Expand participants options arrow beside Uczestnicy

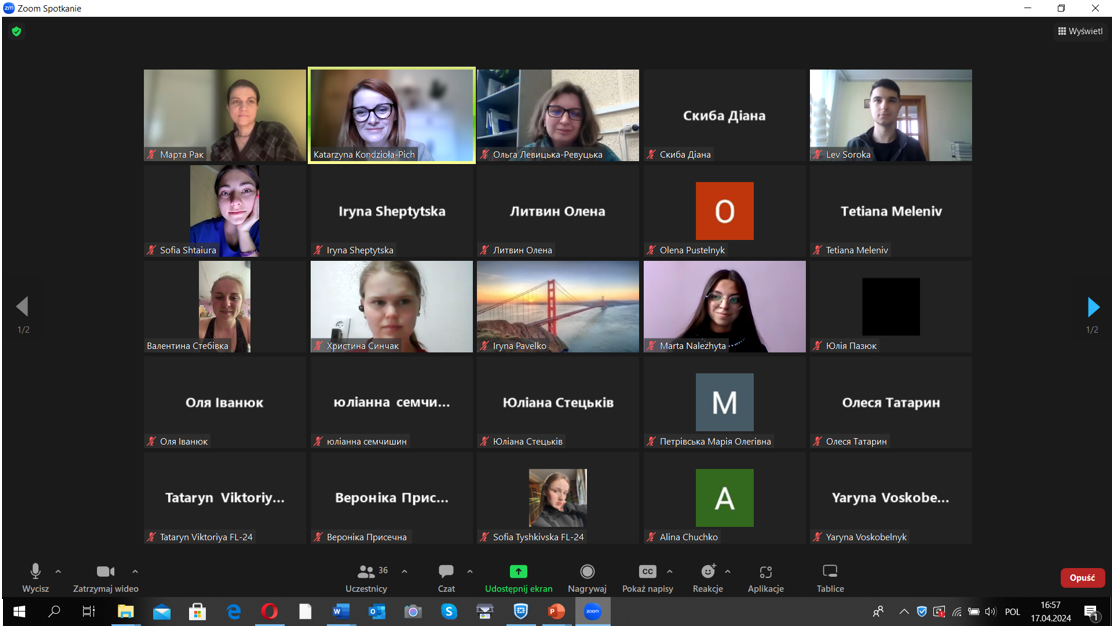point(404,571)
